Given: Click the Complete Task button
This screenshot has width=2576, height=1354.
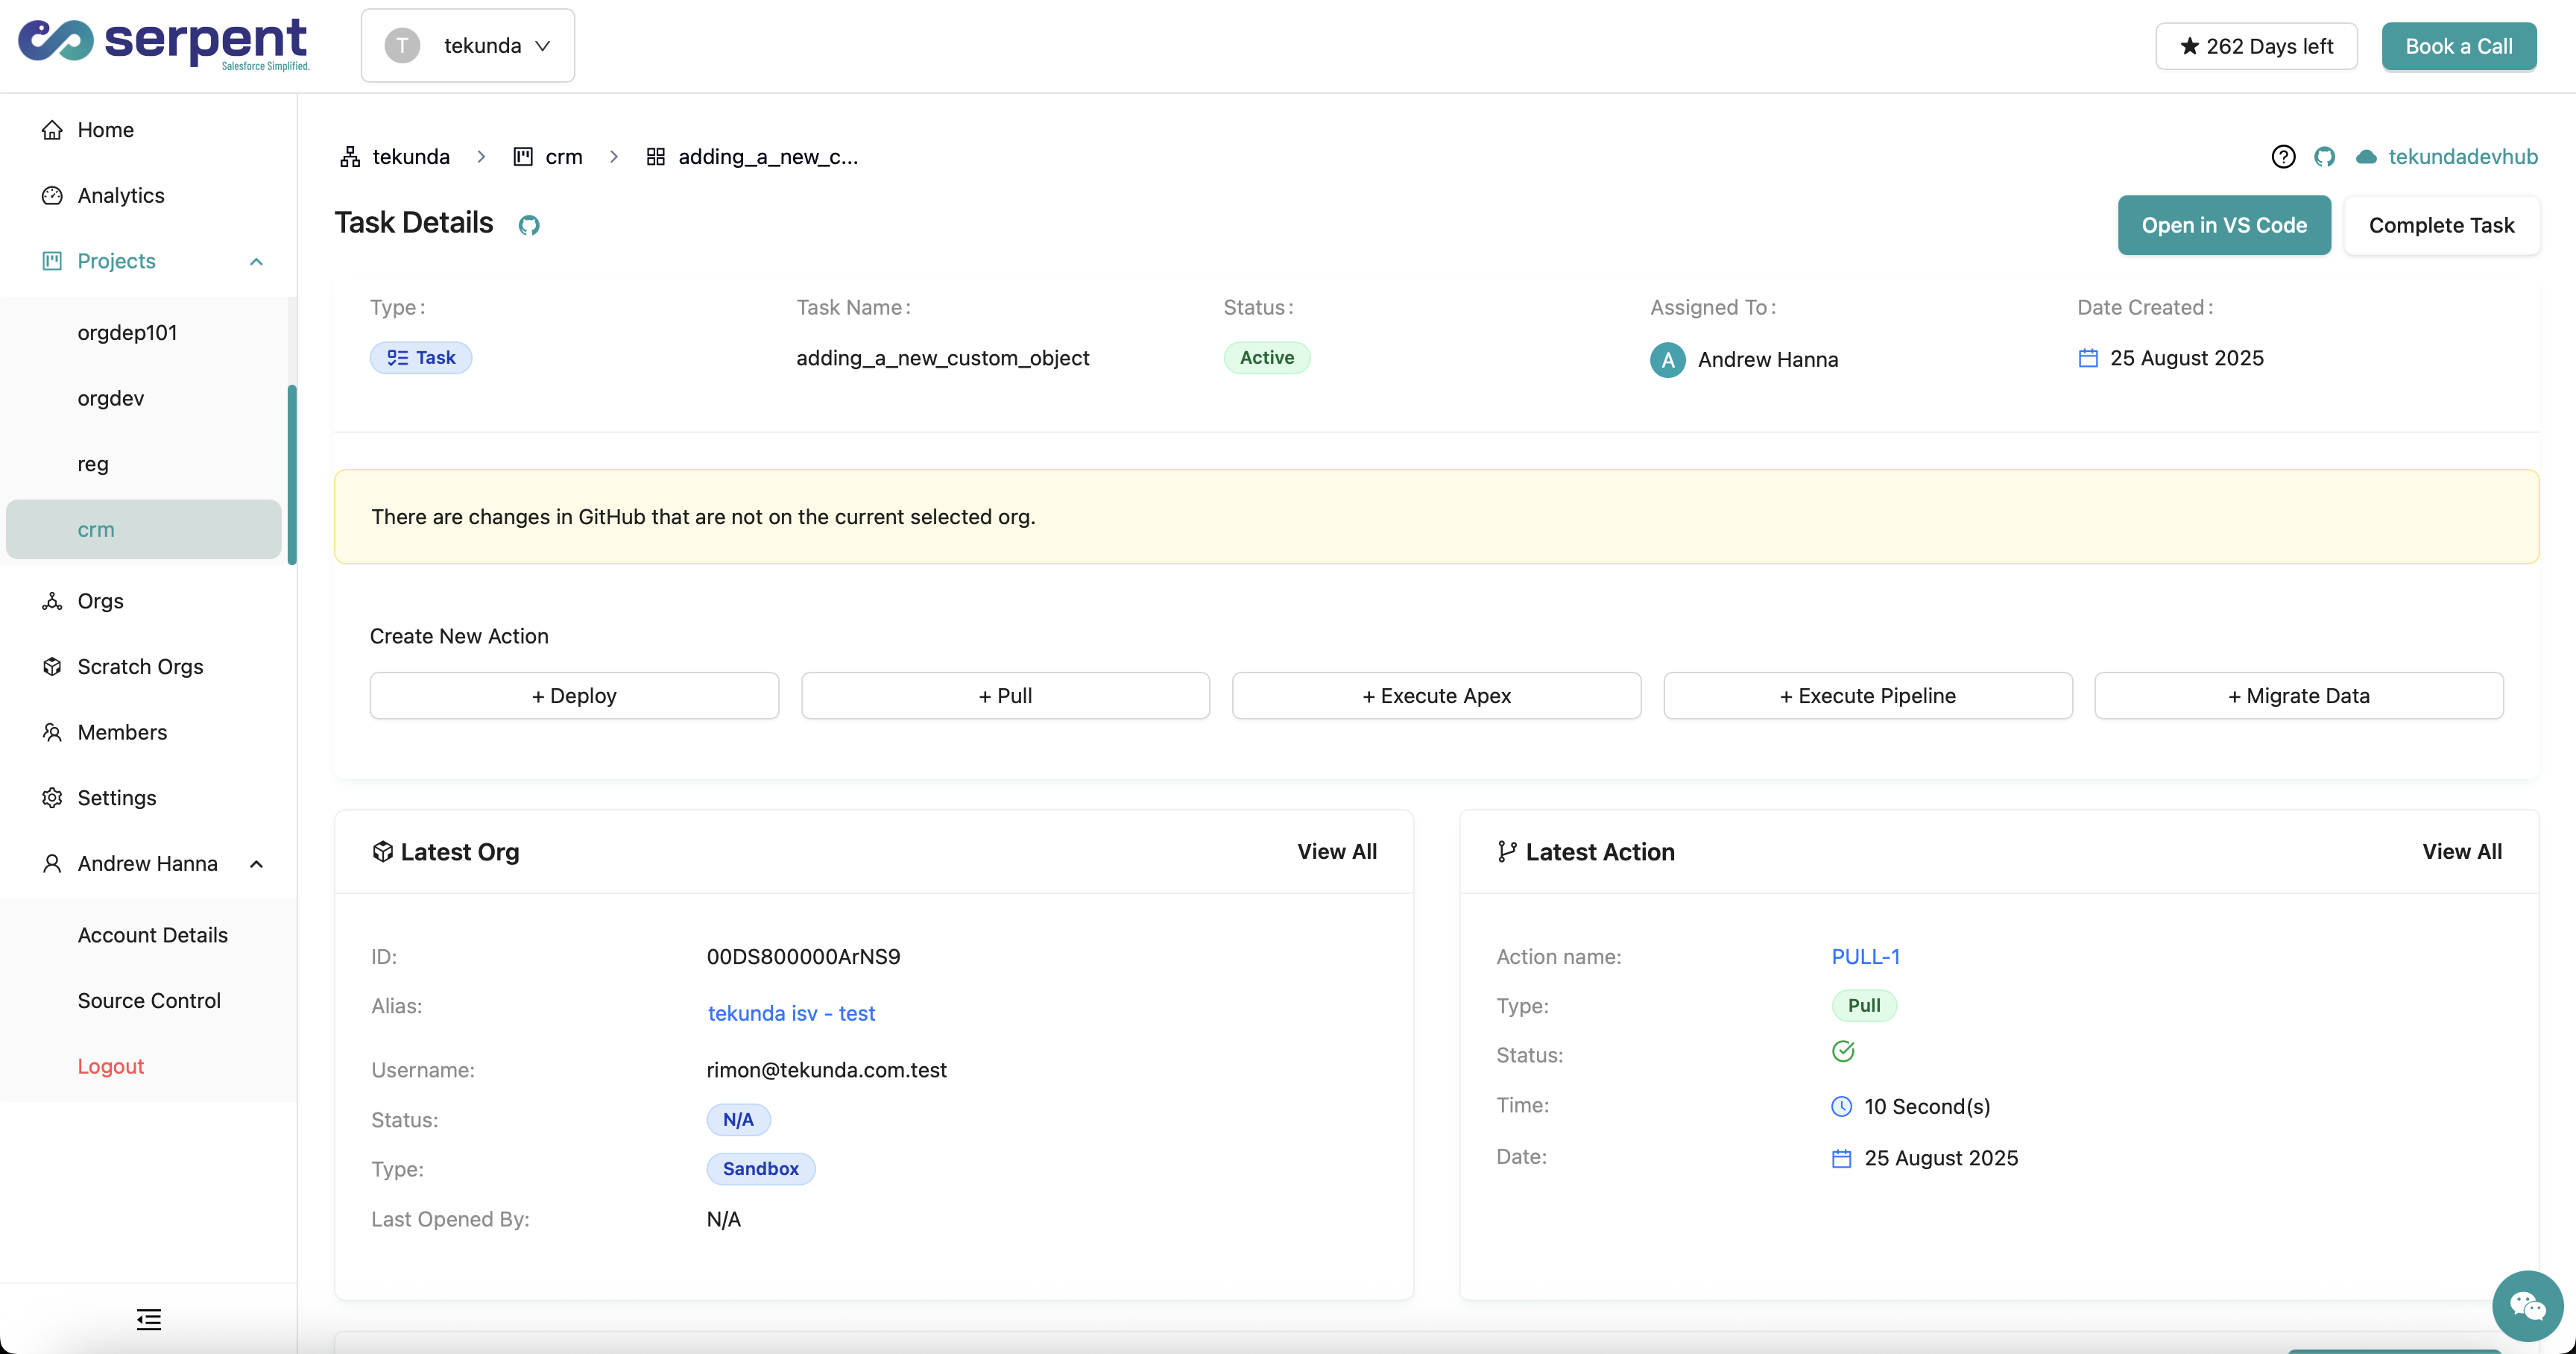Looking at the screenshot, I should [x=2441, y=225].
